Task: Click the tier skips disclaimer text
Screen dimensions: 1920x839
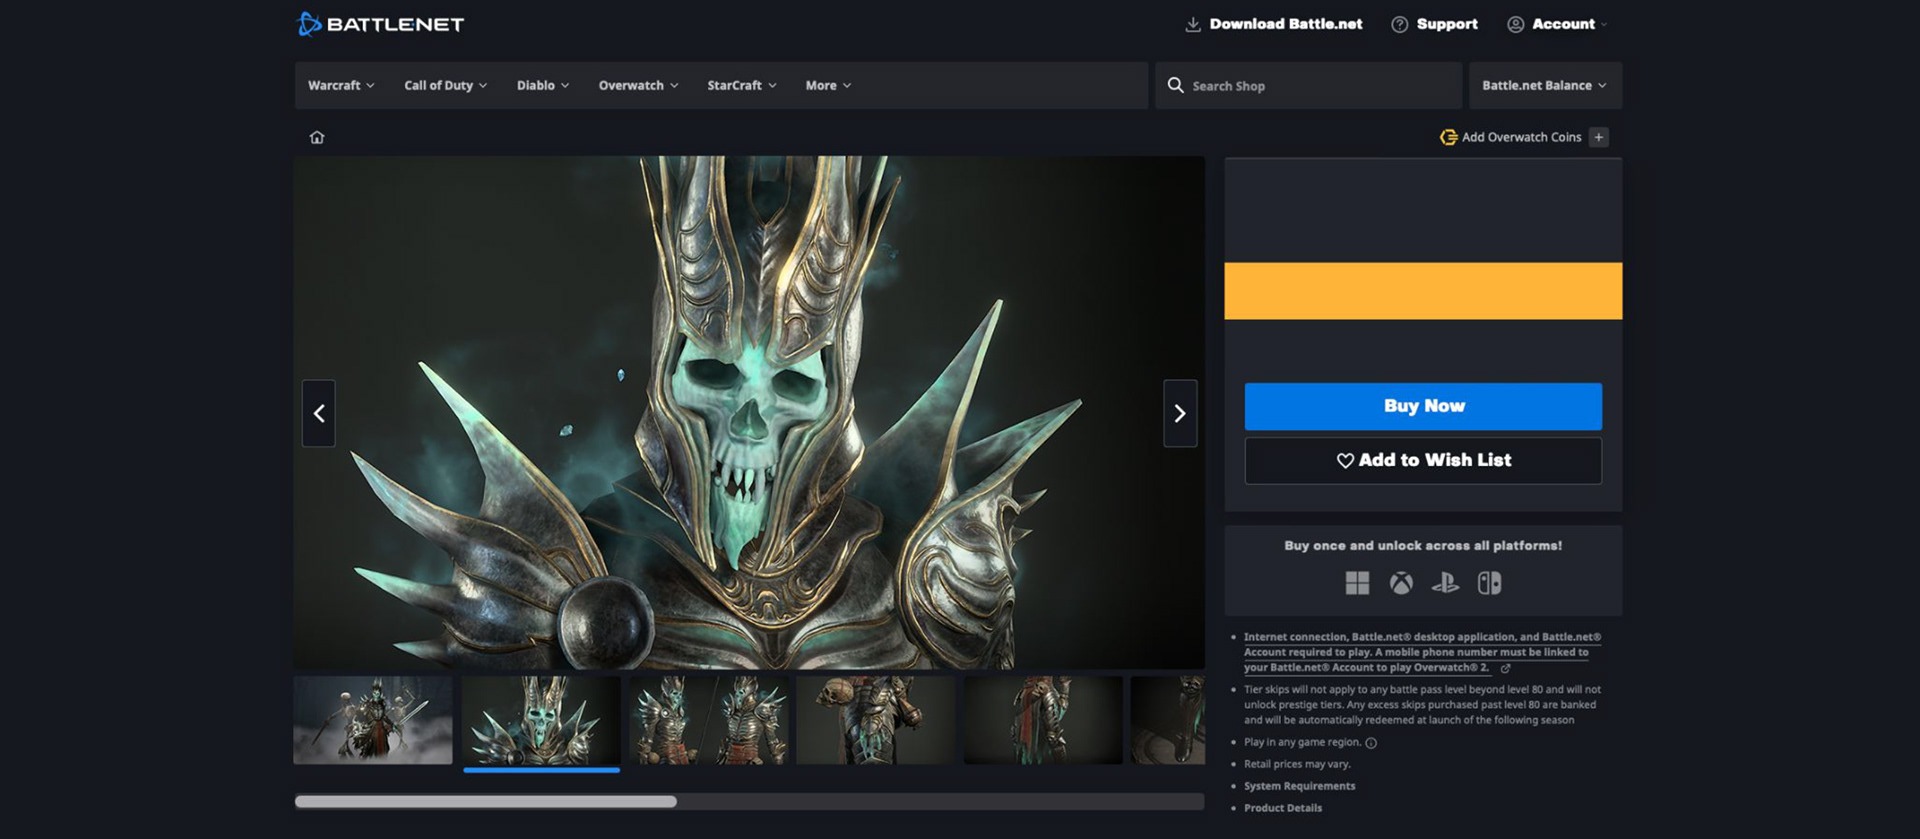Action: click(x=1422, y=705)
